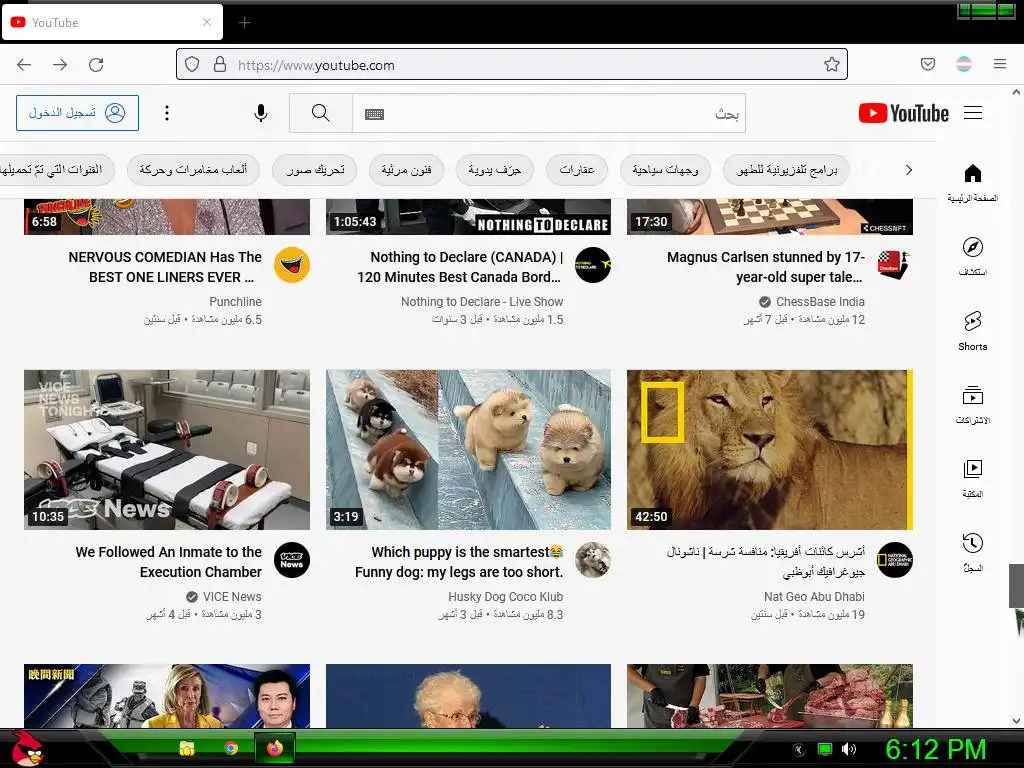
Task: Open the VICE News channel avatar
Action: click(292, 560)
